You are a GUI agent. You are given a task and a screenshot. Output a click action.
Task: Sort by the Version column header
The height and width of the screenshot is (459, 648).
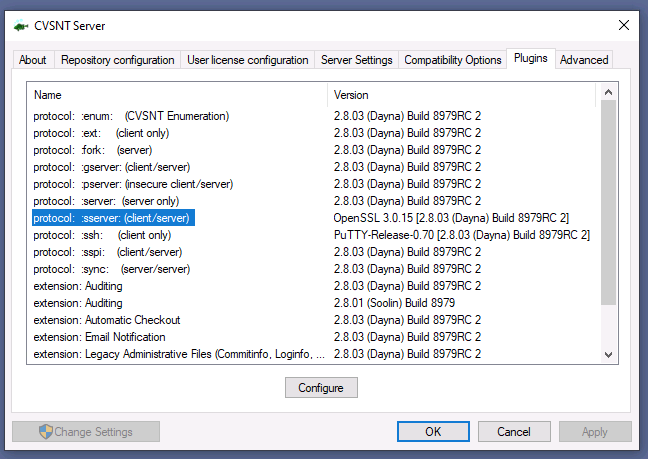[462, 95]
